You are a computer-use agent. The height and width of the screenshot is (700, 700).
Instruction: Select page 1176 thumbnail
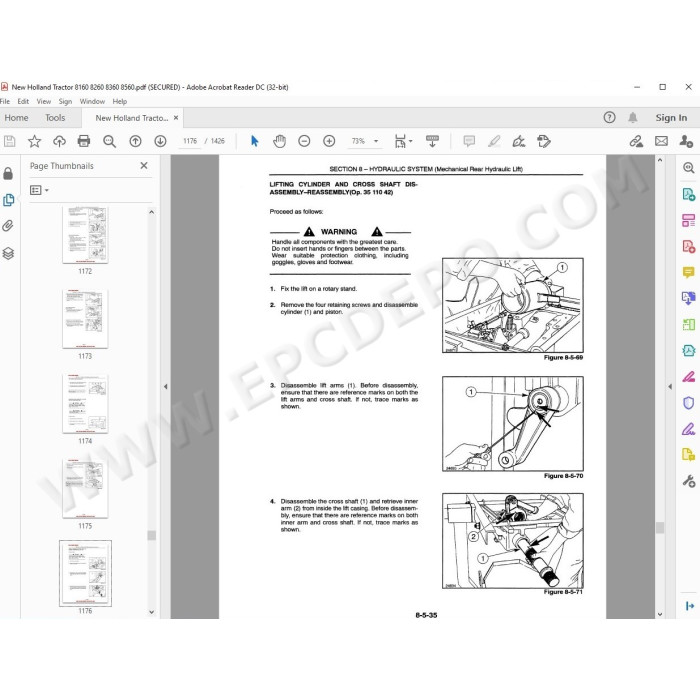click(85, 573)
